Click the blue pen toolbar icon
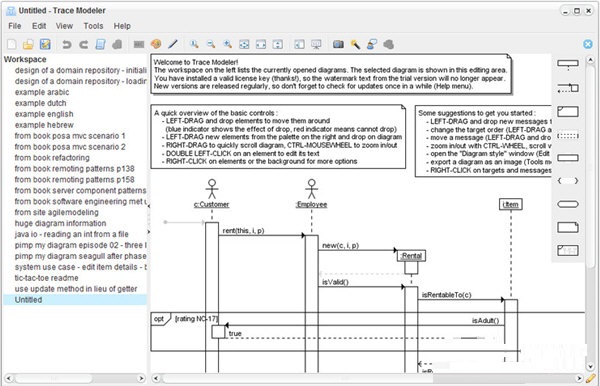 pos(173,44)
